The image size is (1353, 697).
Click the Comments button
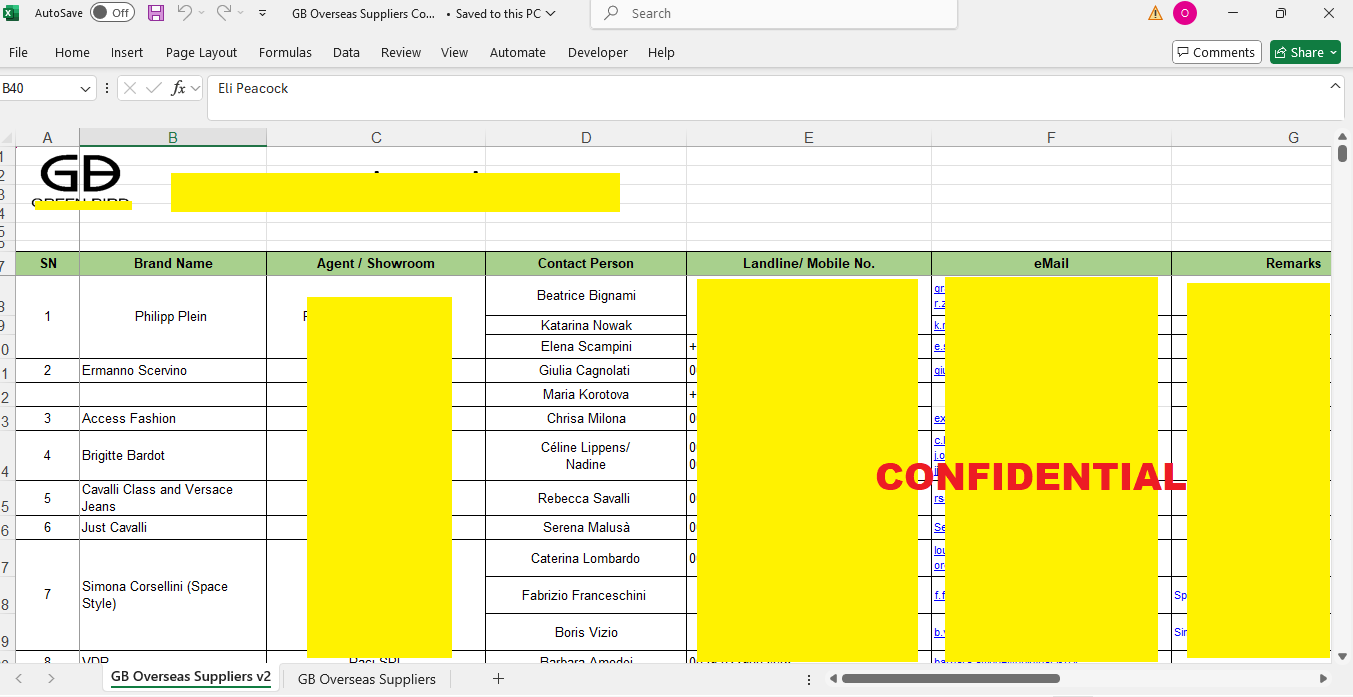pyautogui.click(x=1216, y=52)
